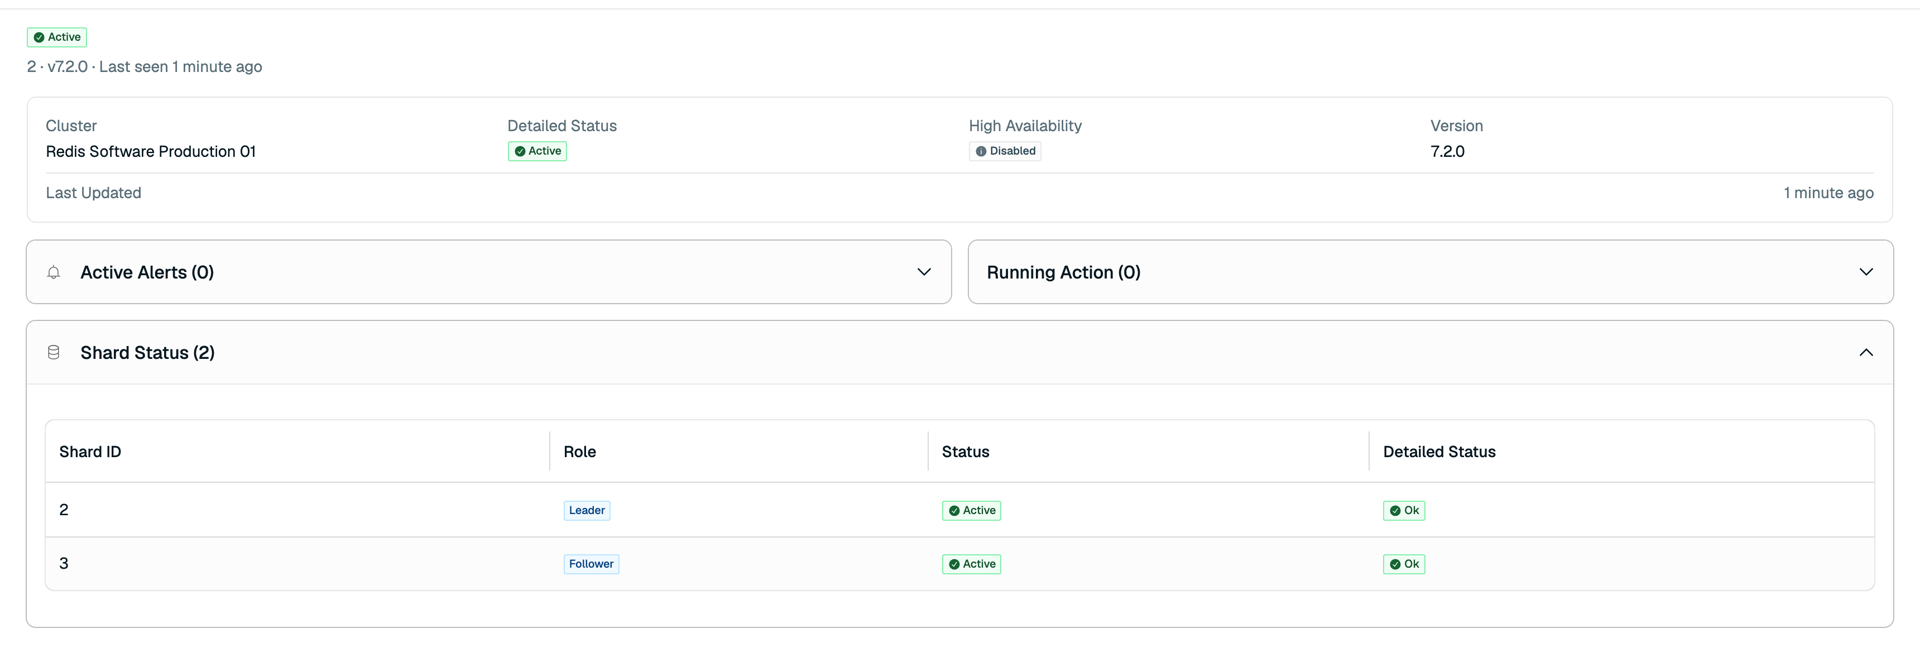Click the Redis Software Production 01 cluster name
The width and height of the screenshot is (1920, 650).
[151, 151]
